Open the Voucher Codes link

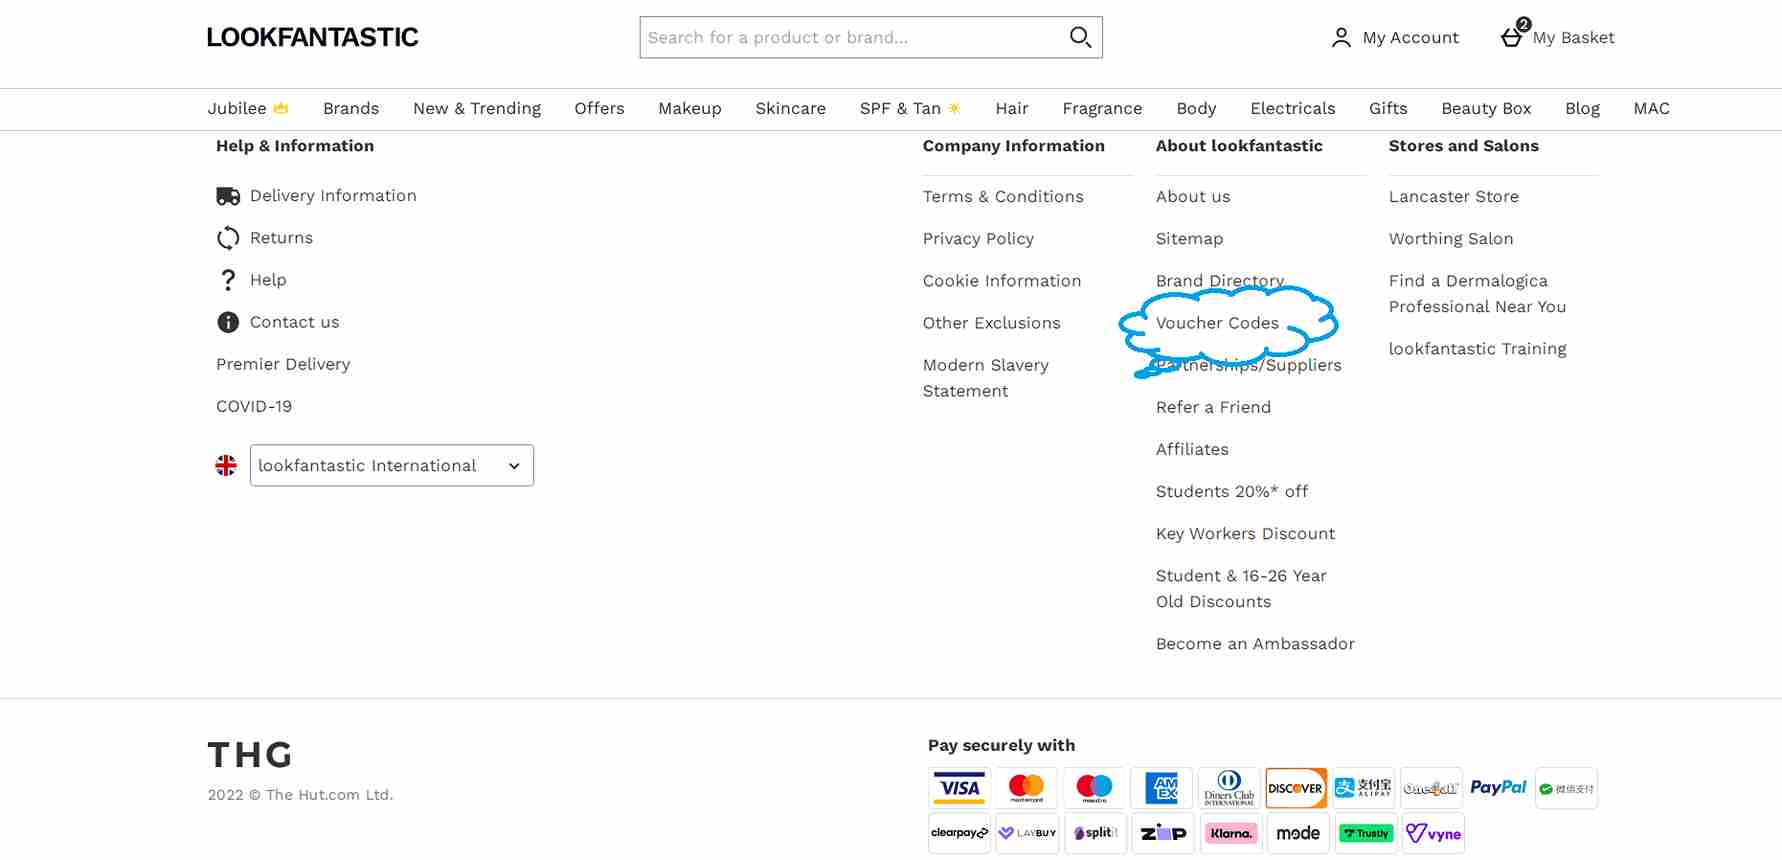[x=1217, y=323]
